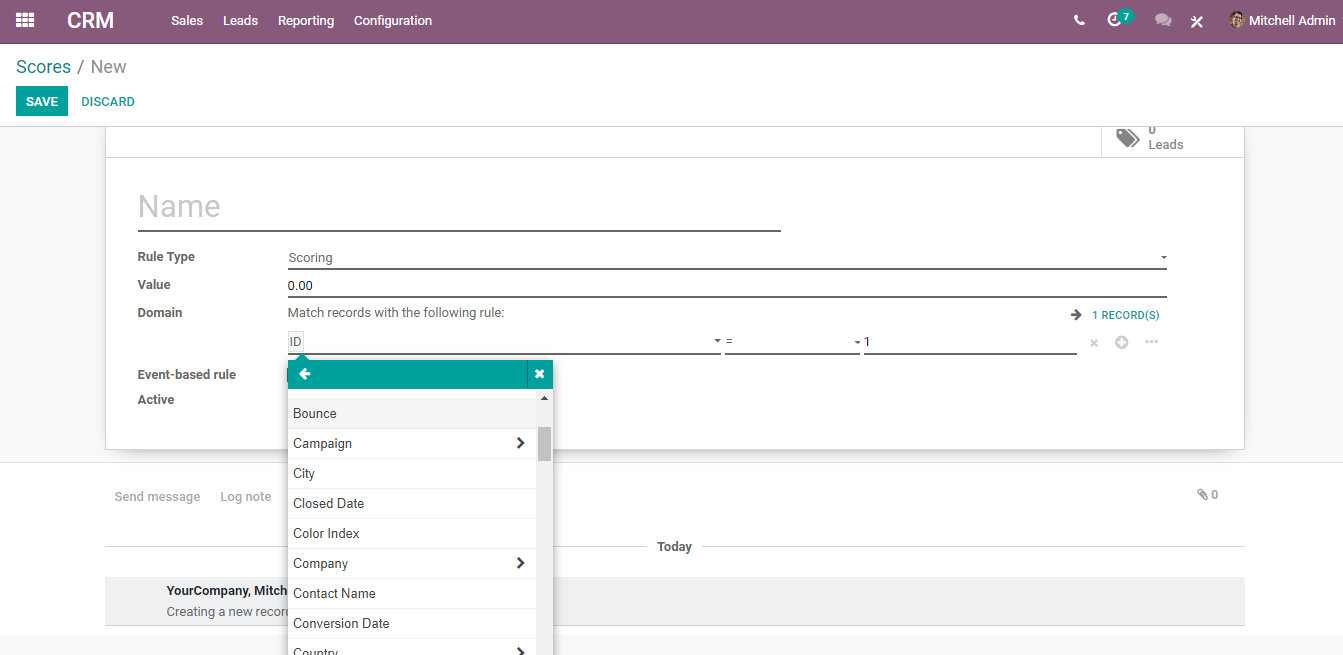Click the domain value field containing 1

point(970,342)
